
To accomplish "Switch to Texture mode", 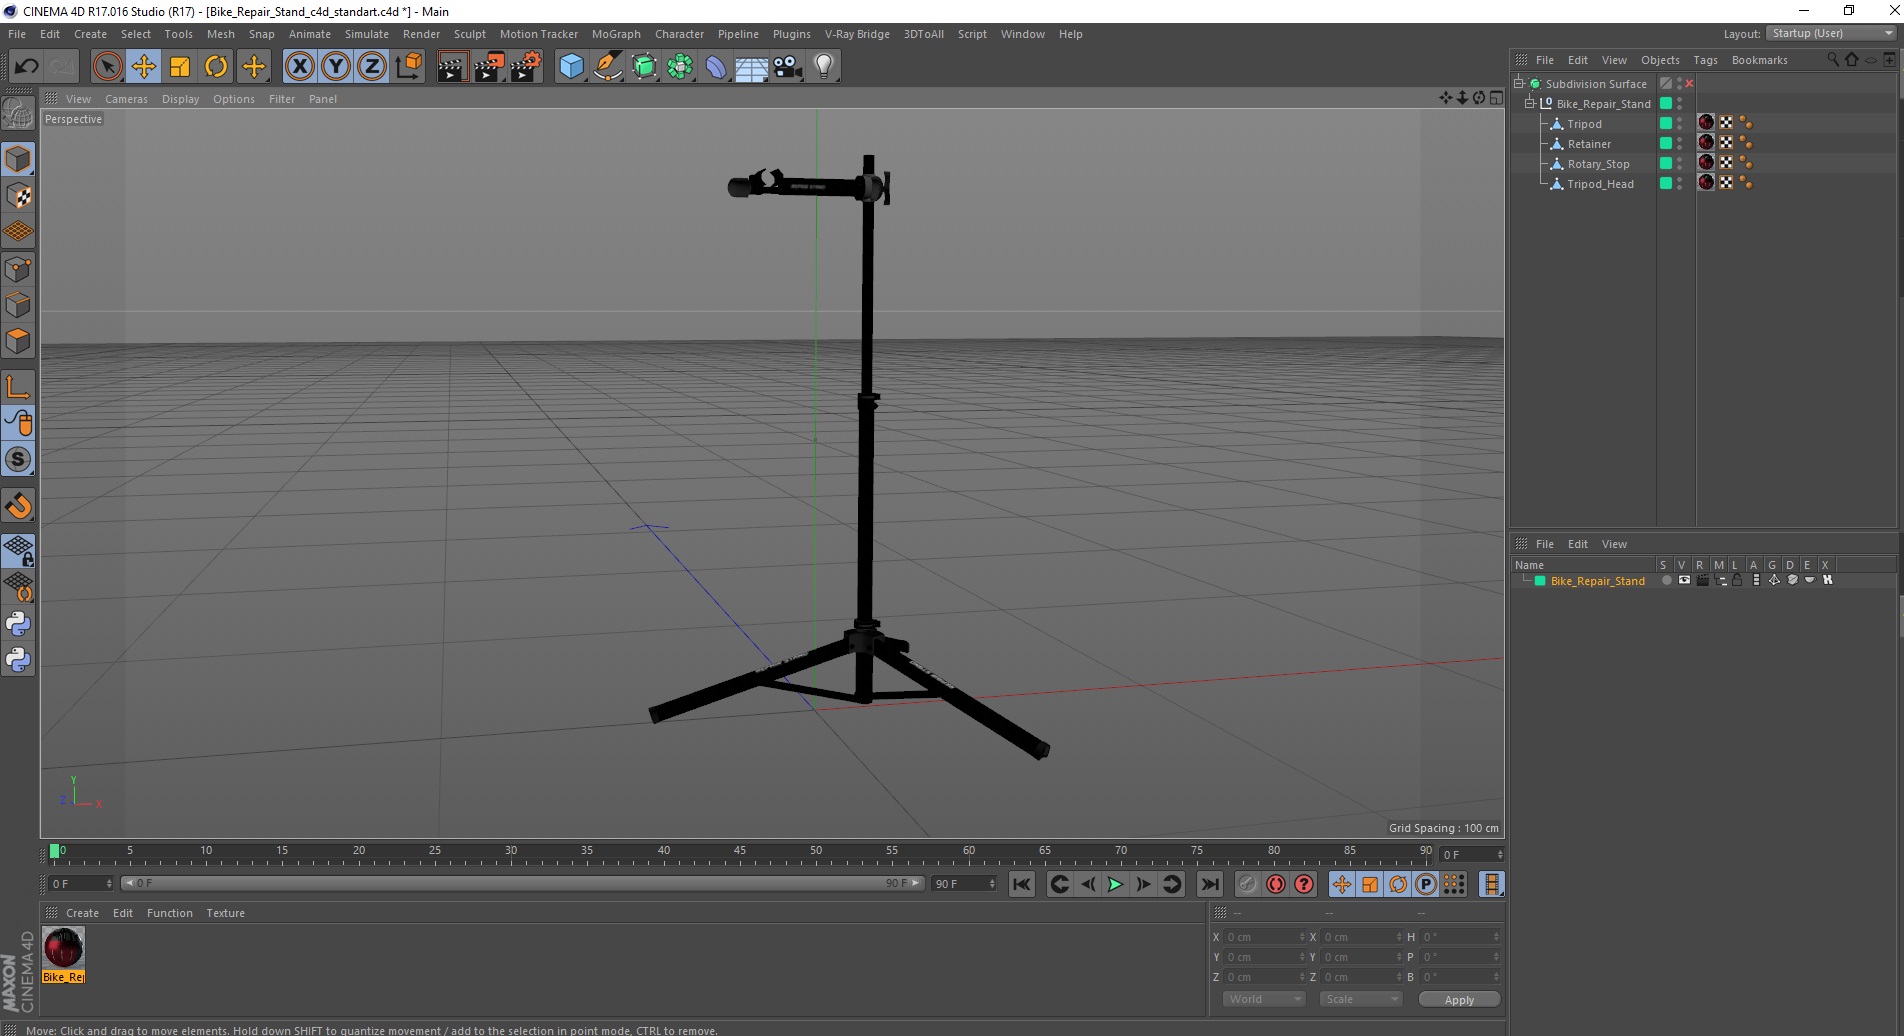I will point(18,196).
